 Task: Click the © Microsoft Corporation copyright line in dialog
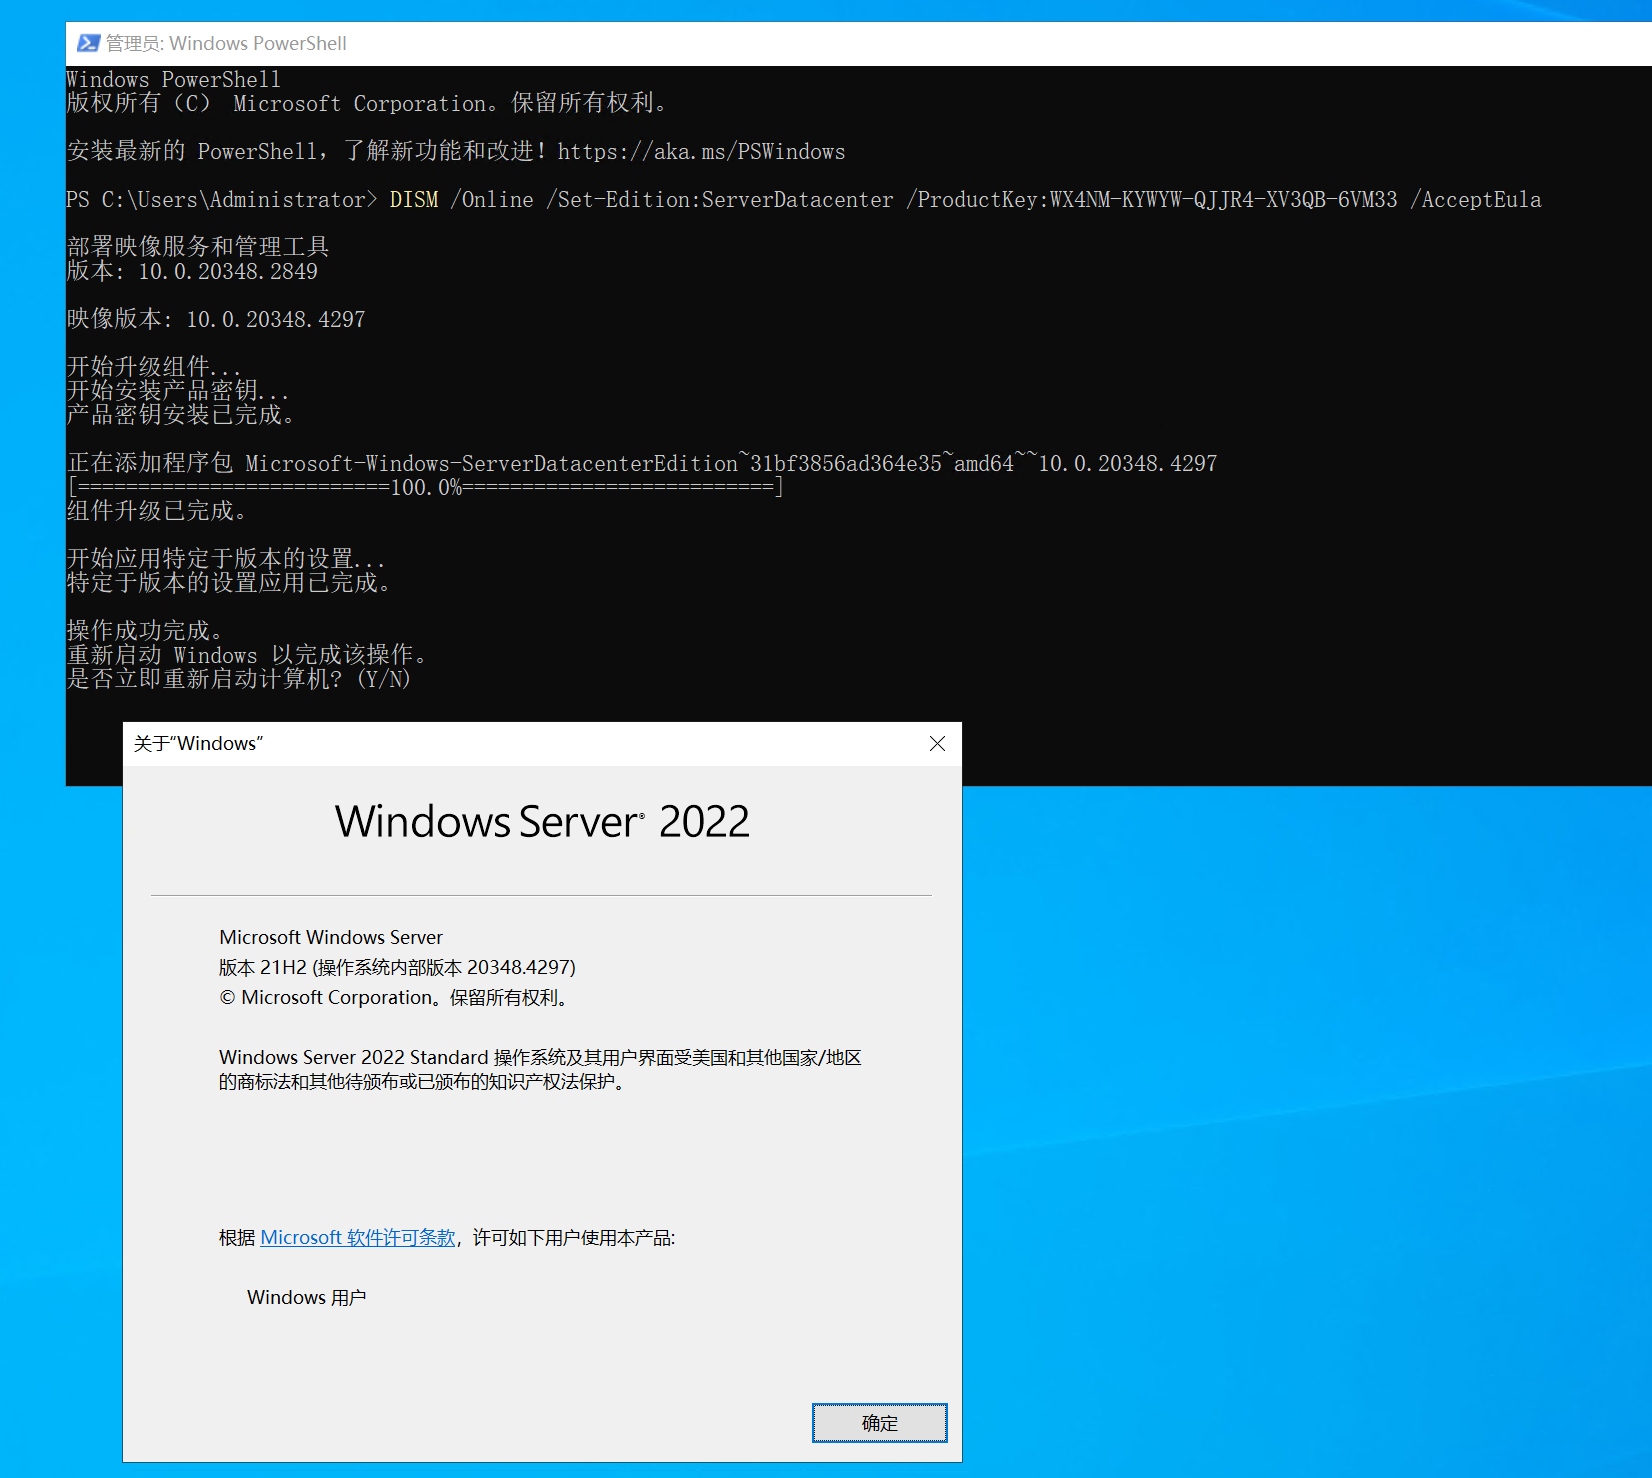pyautogui.click(x=395, y=997)
